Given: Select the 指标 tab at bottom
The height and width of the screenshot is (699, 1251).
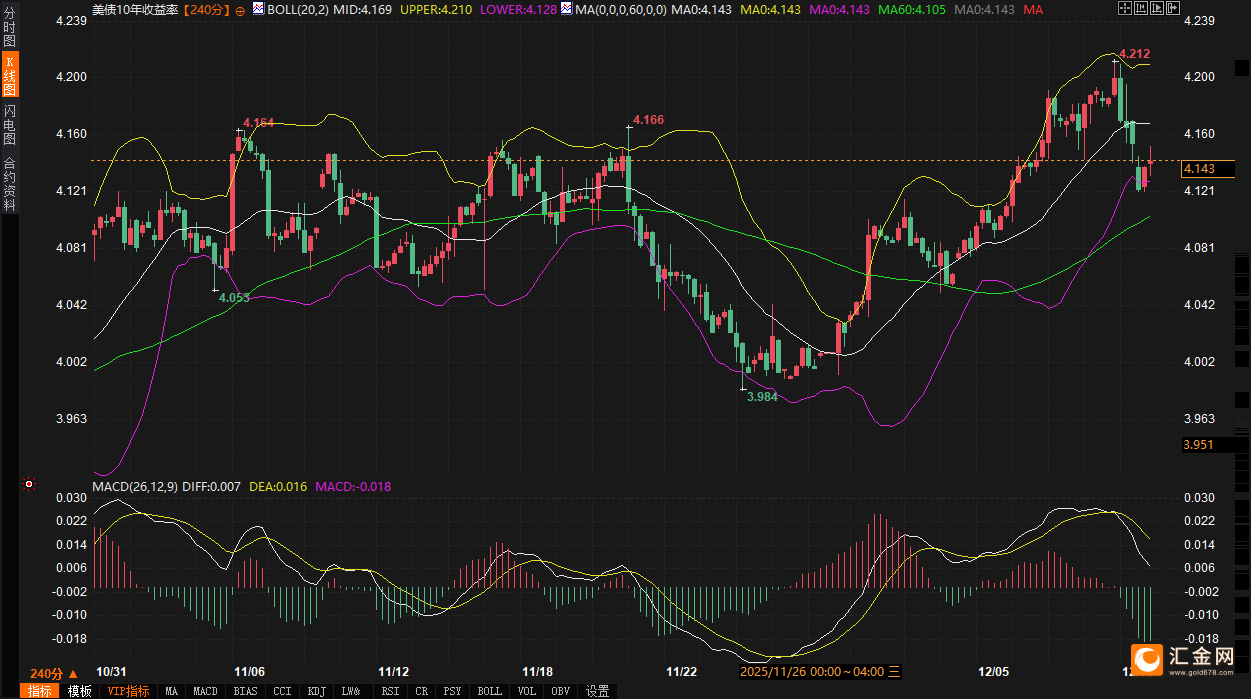Looking at the screenshot, I should 40,691.
